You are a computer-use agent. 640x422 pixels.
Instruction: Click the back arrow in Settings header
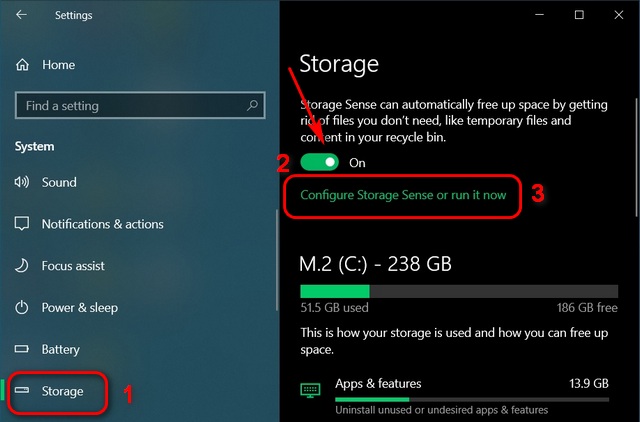point(21,15)
